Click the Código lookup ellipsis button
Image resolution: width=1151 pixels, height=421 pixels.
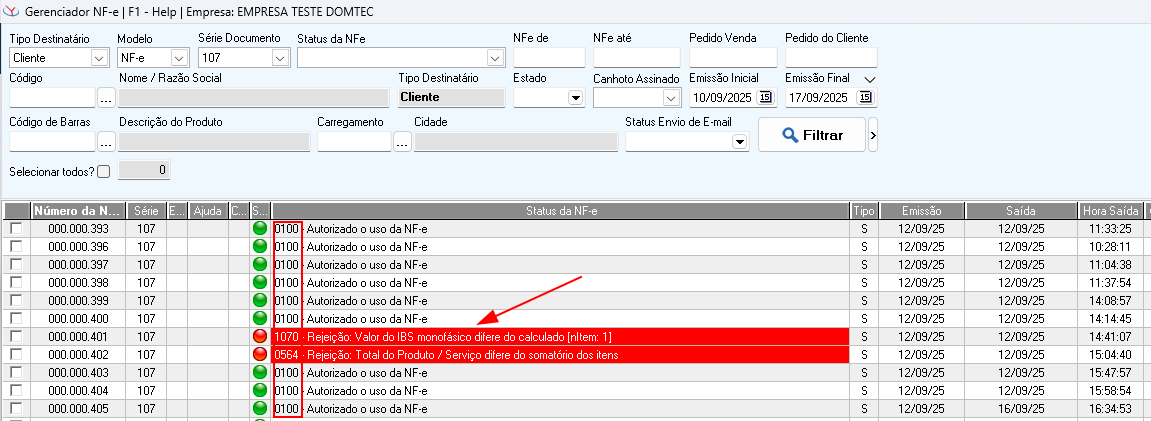coord(107,98)
